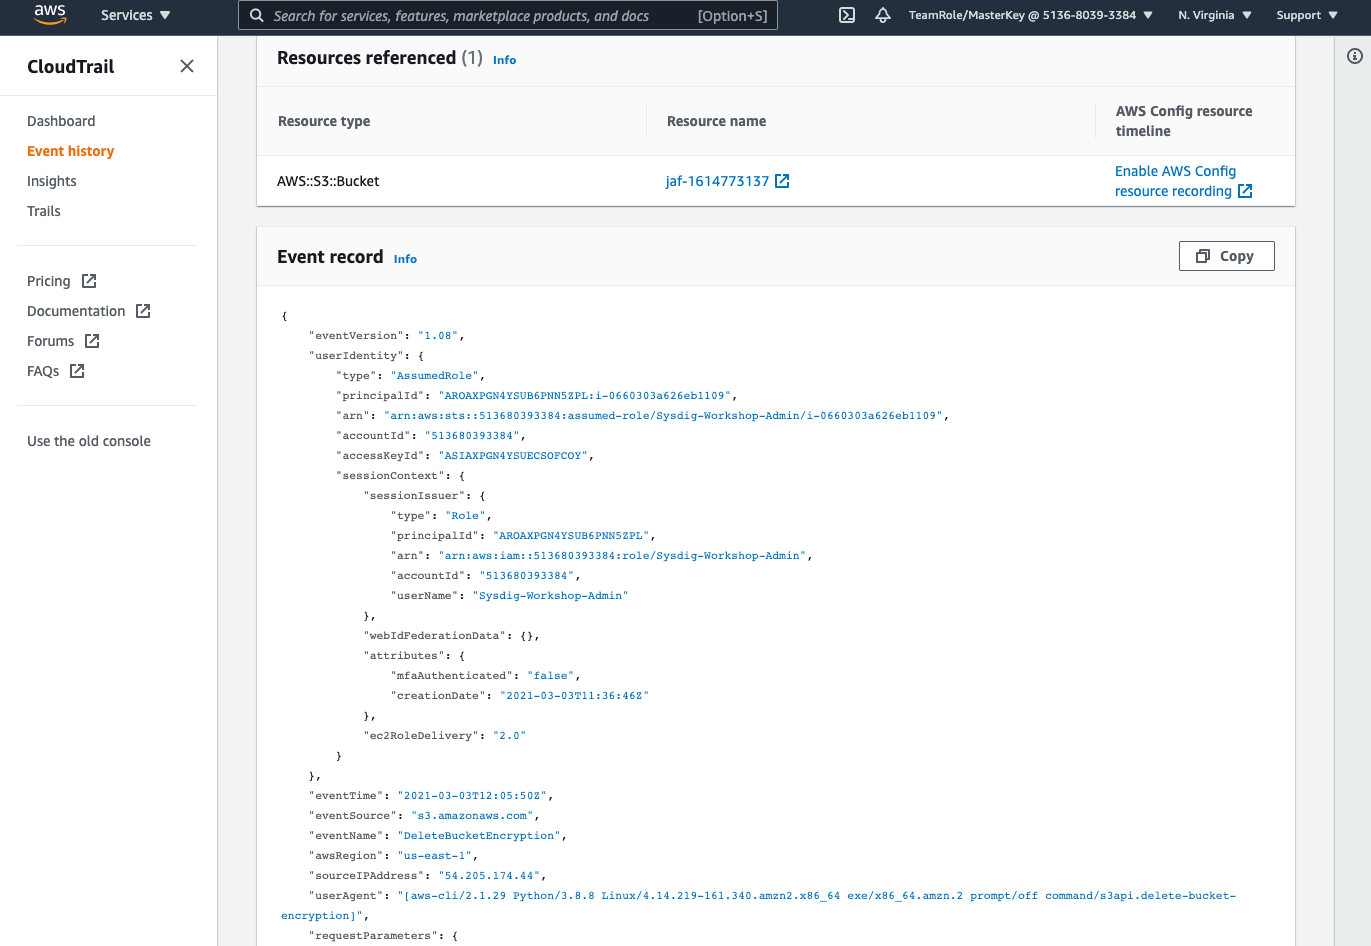
Task: Click external-link icon after resource recording
Action: click(x=1245, y=191)
